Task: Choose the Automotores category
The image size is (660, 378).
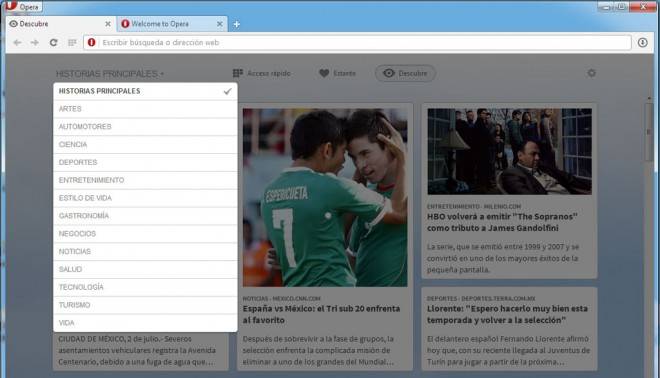Action: [145, 127]
